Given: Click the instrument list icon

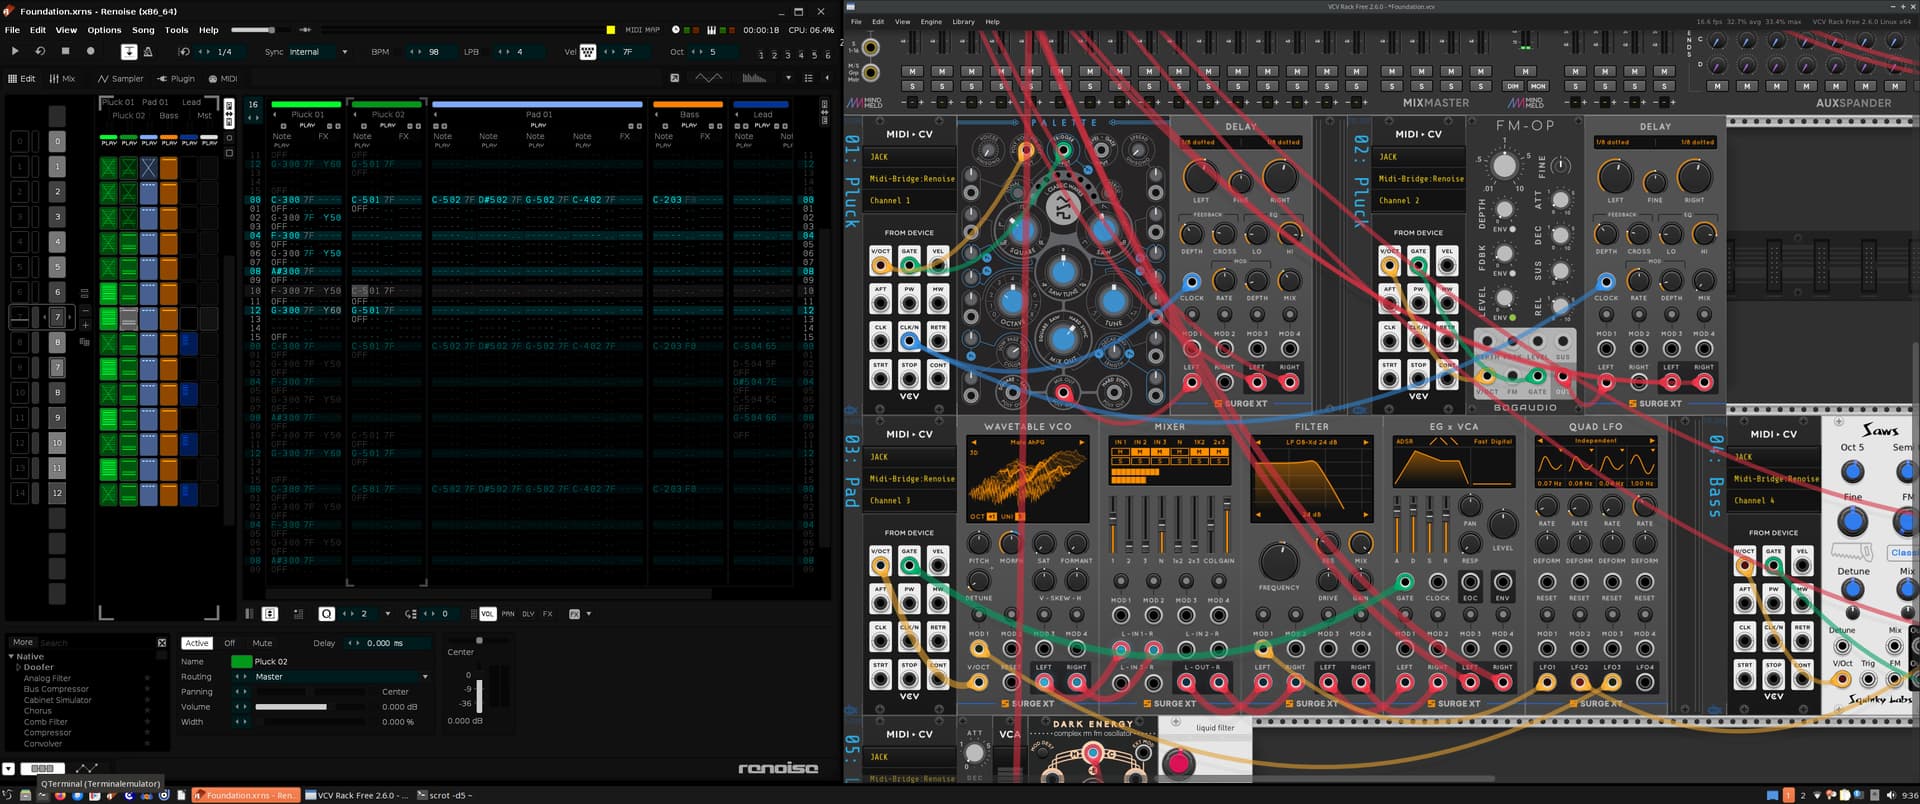Looking at the screenshot, I should [x=808, y=78].
